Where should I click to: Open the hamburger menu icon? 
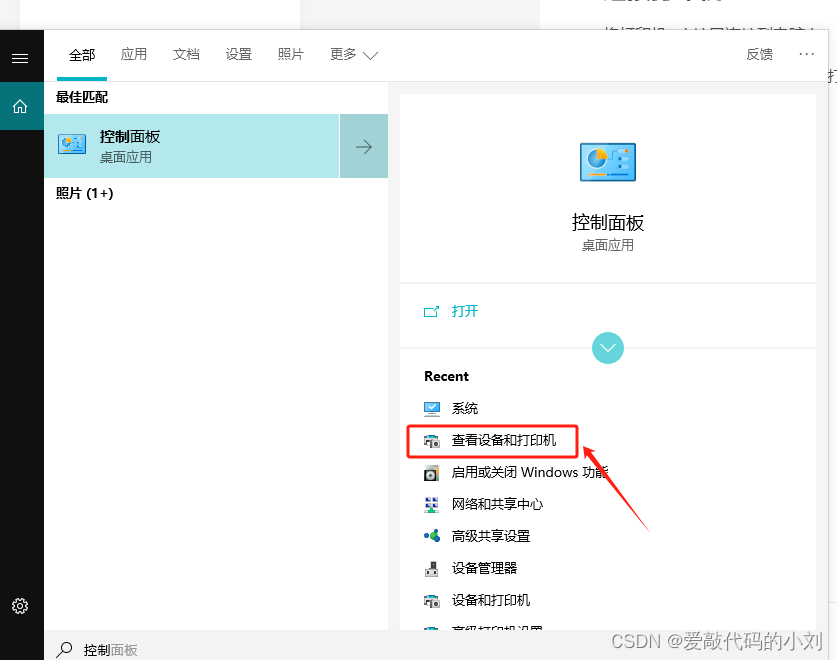click(x=20, y=58)
